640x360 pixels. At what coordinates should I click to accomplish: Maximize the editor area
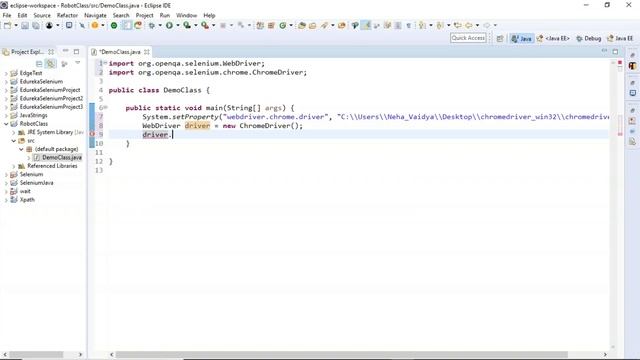[x=615, y=51]
